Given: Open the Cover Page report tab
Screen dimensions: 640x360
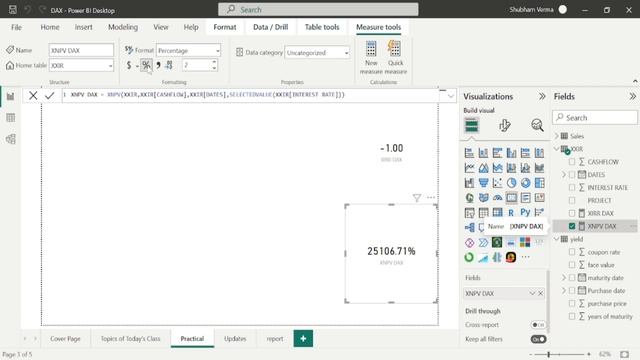Looking at the screenshot, I should [x=65, y=339].
